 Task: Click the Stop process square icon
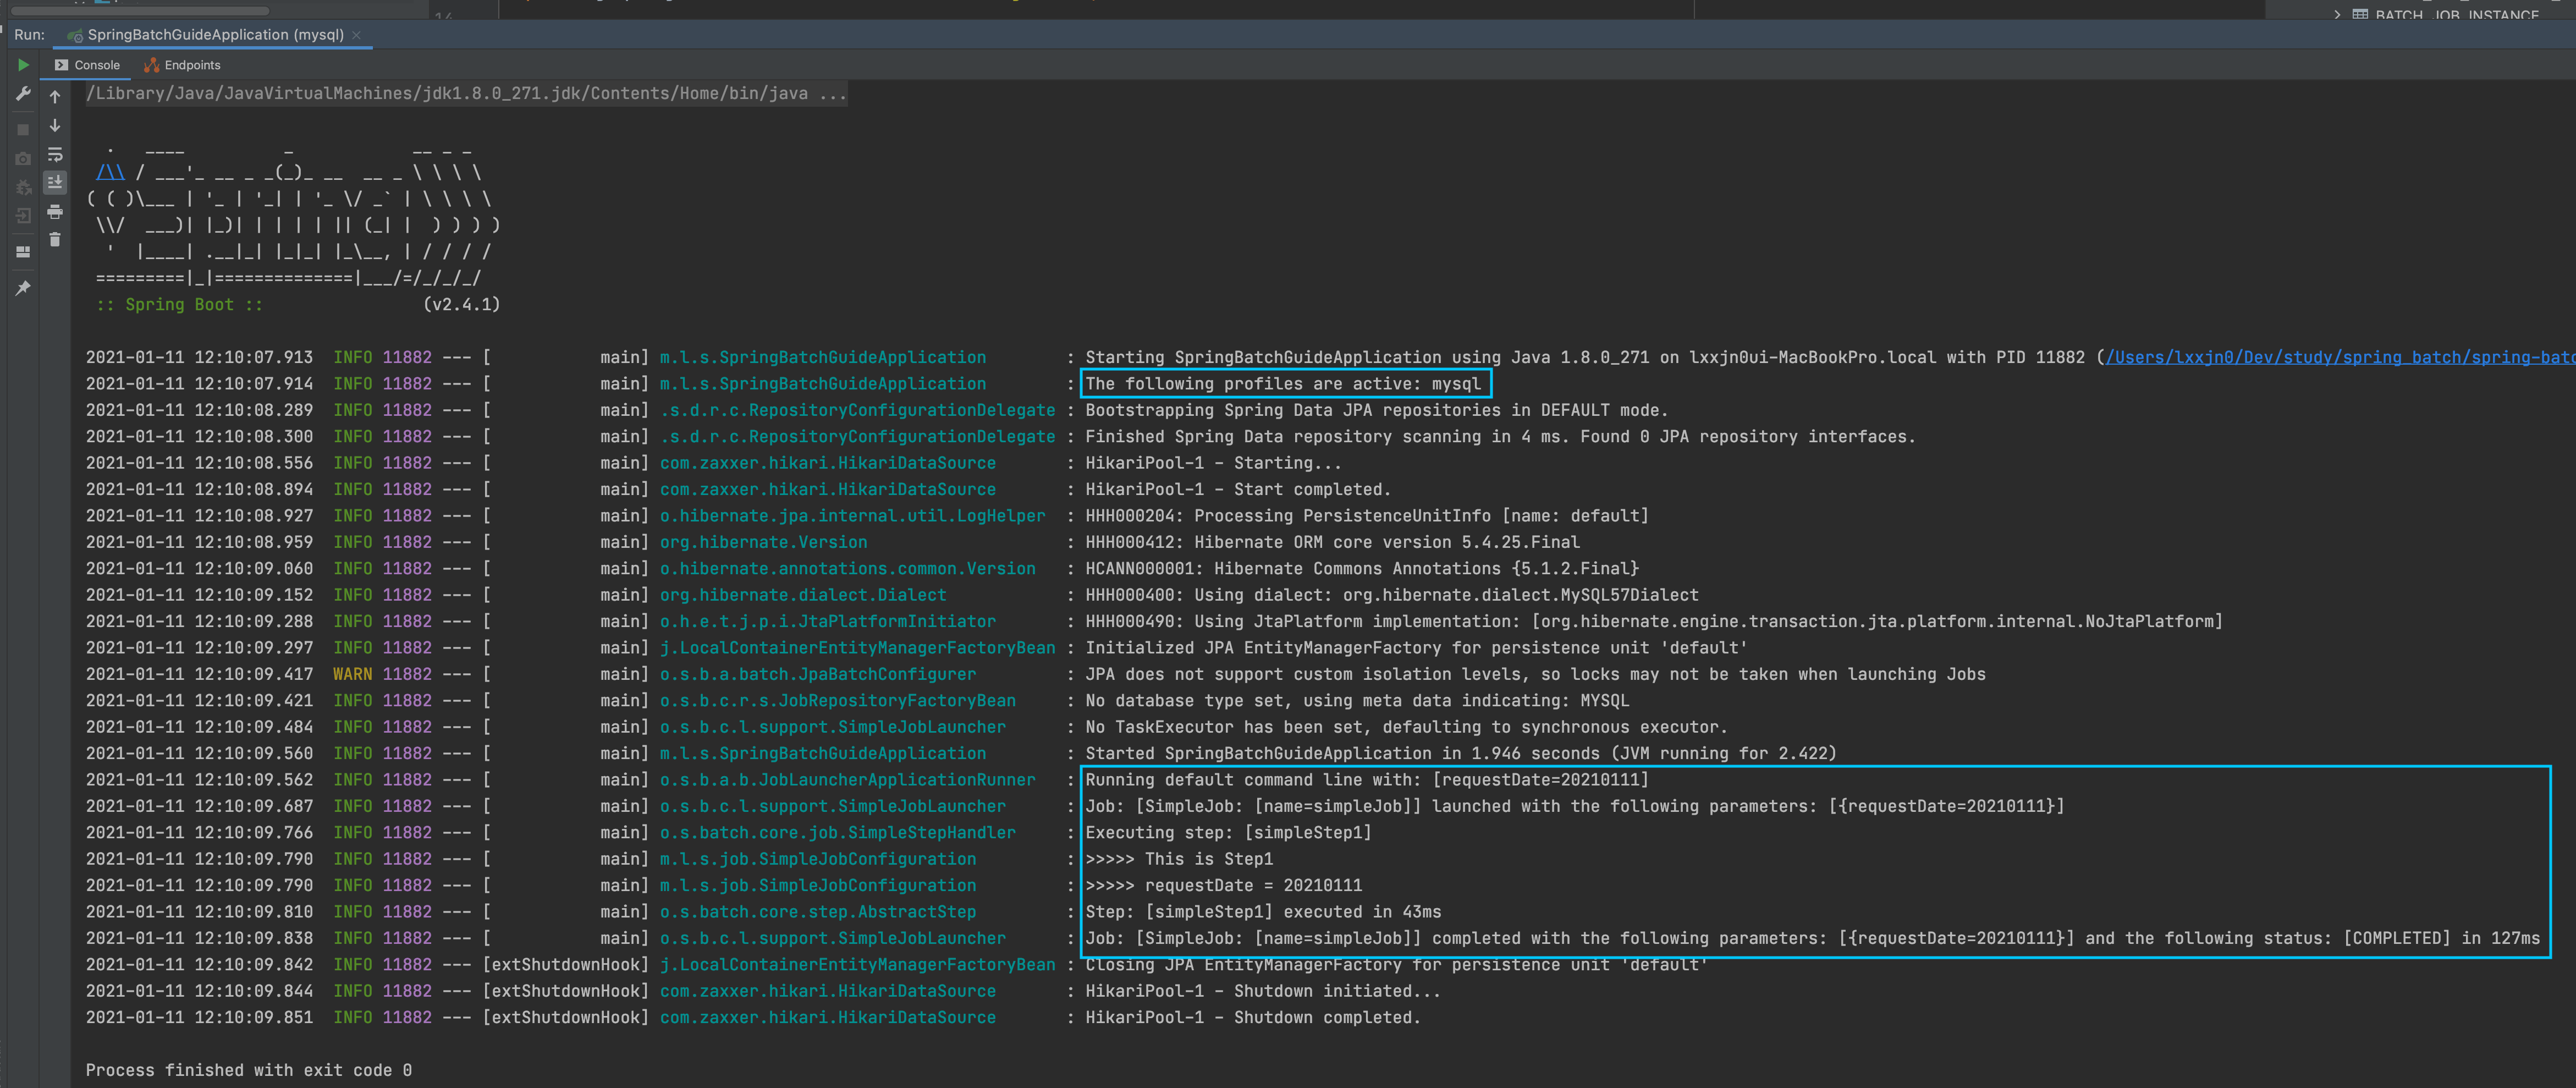(x=23, y=130)
